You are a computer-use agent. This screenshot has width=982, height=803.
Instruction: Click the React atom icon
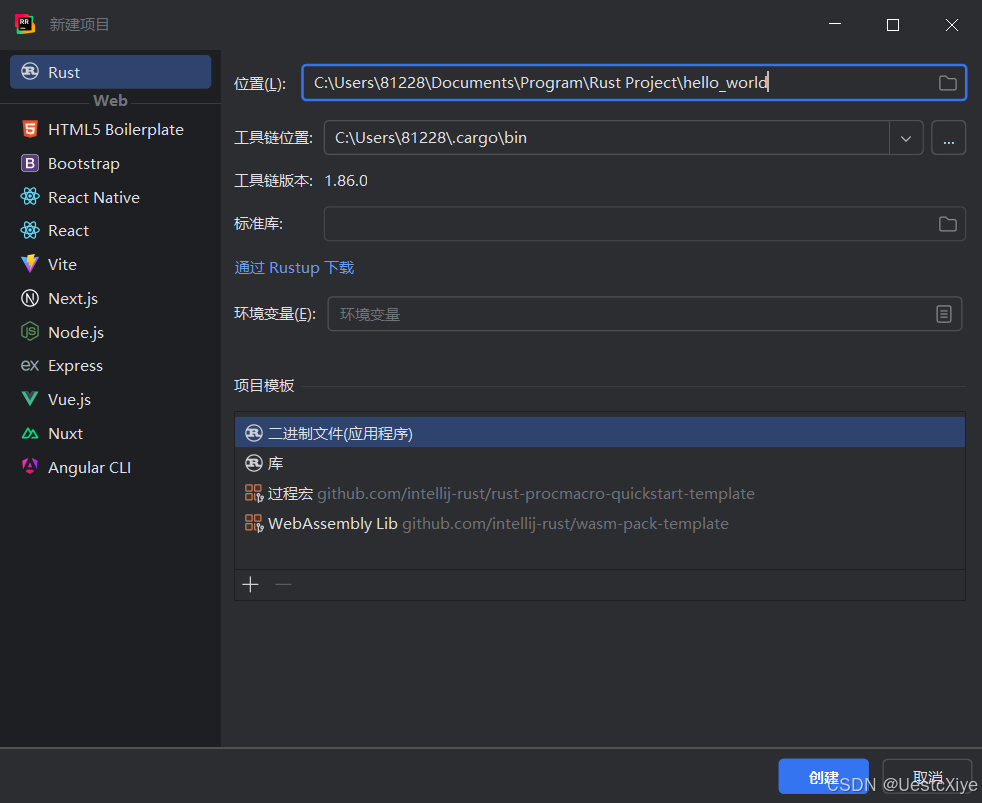pyautogui.click(x=30, y=231)
